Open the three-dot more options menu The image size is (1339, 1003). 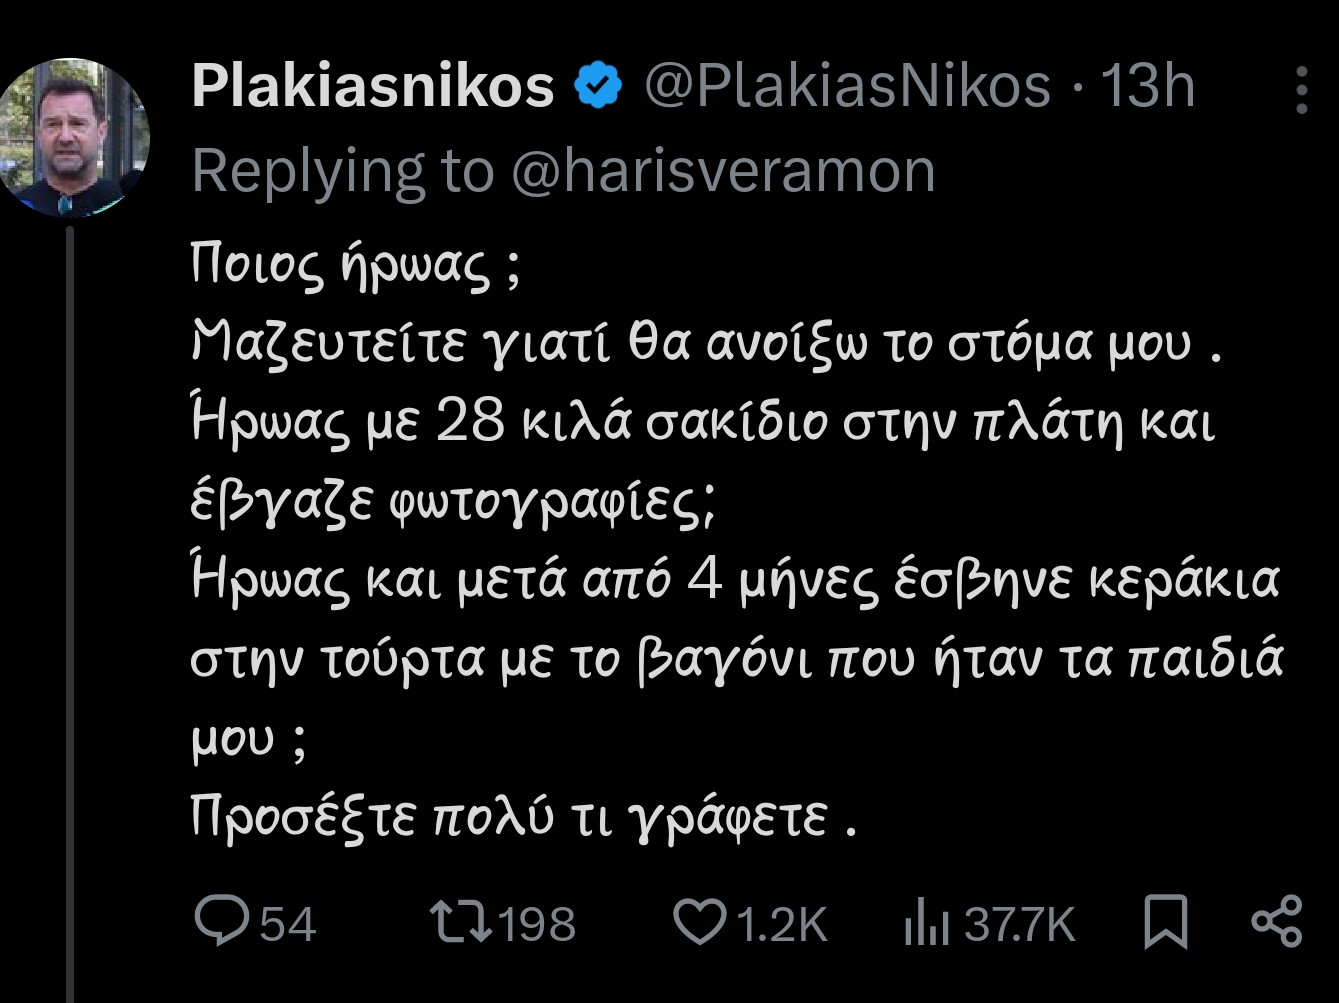coord(1301,91)
